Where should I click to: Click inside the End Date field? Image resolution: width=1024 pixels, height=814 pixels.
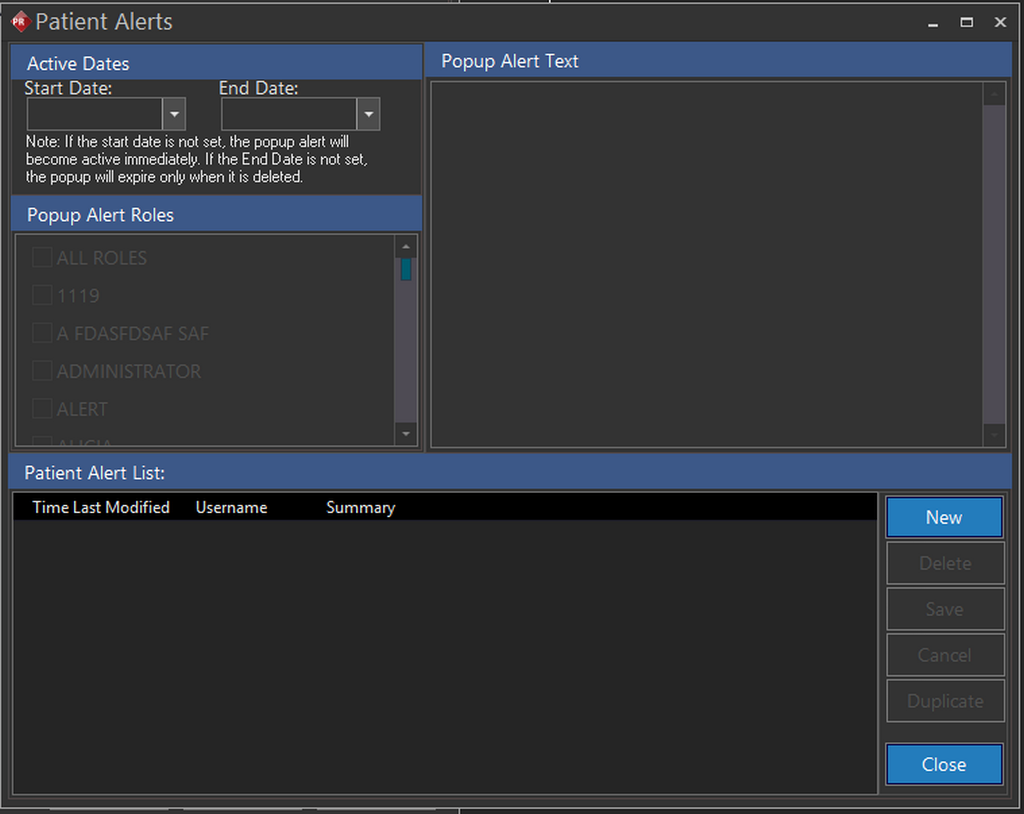coord(288,114)
